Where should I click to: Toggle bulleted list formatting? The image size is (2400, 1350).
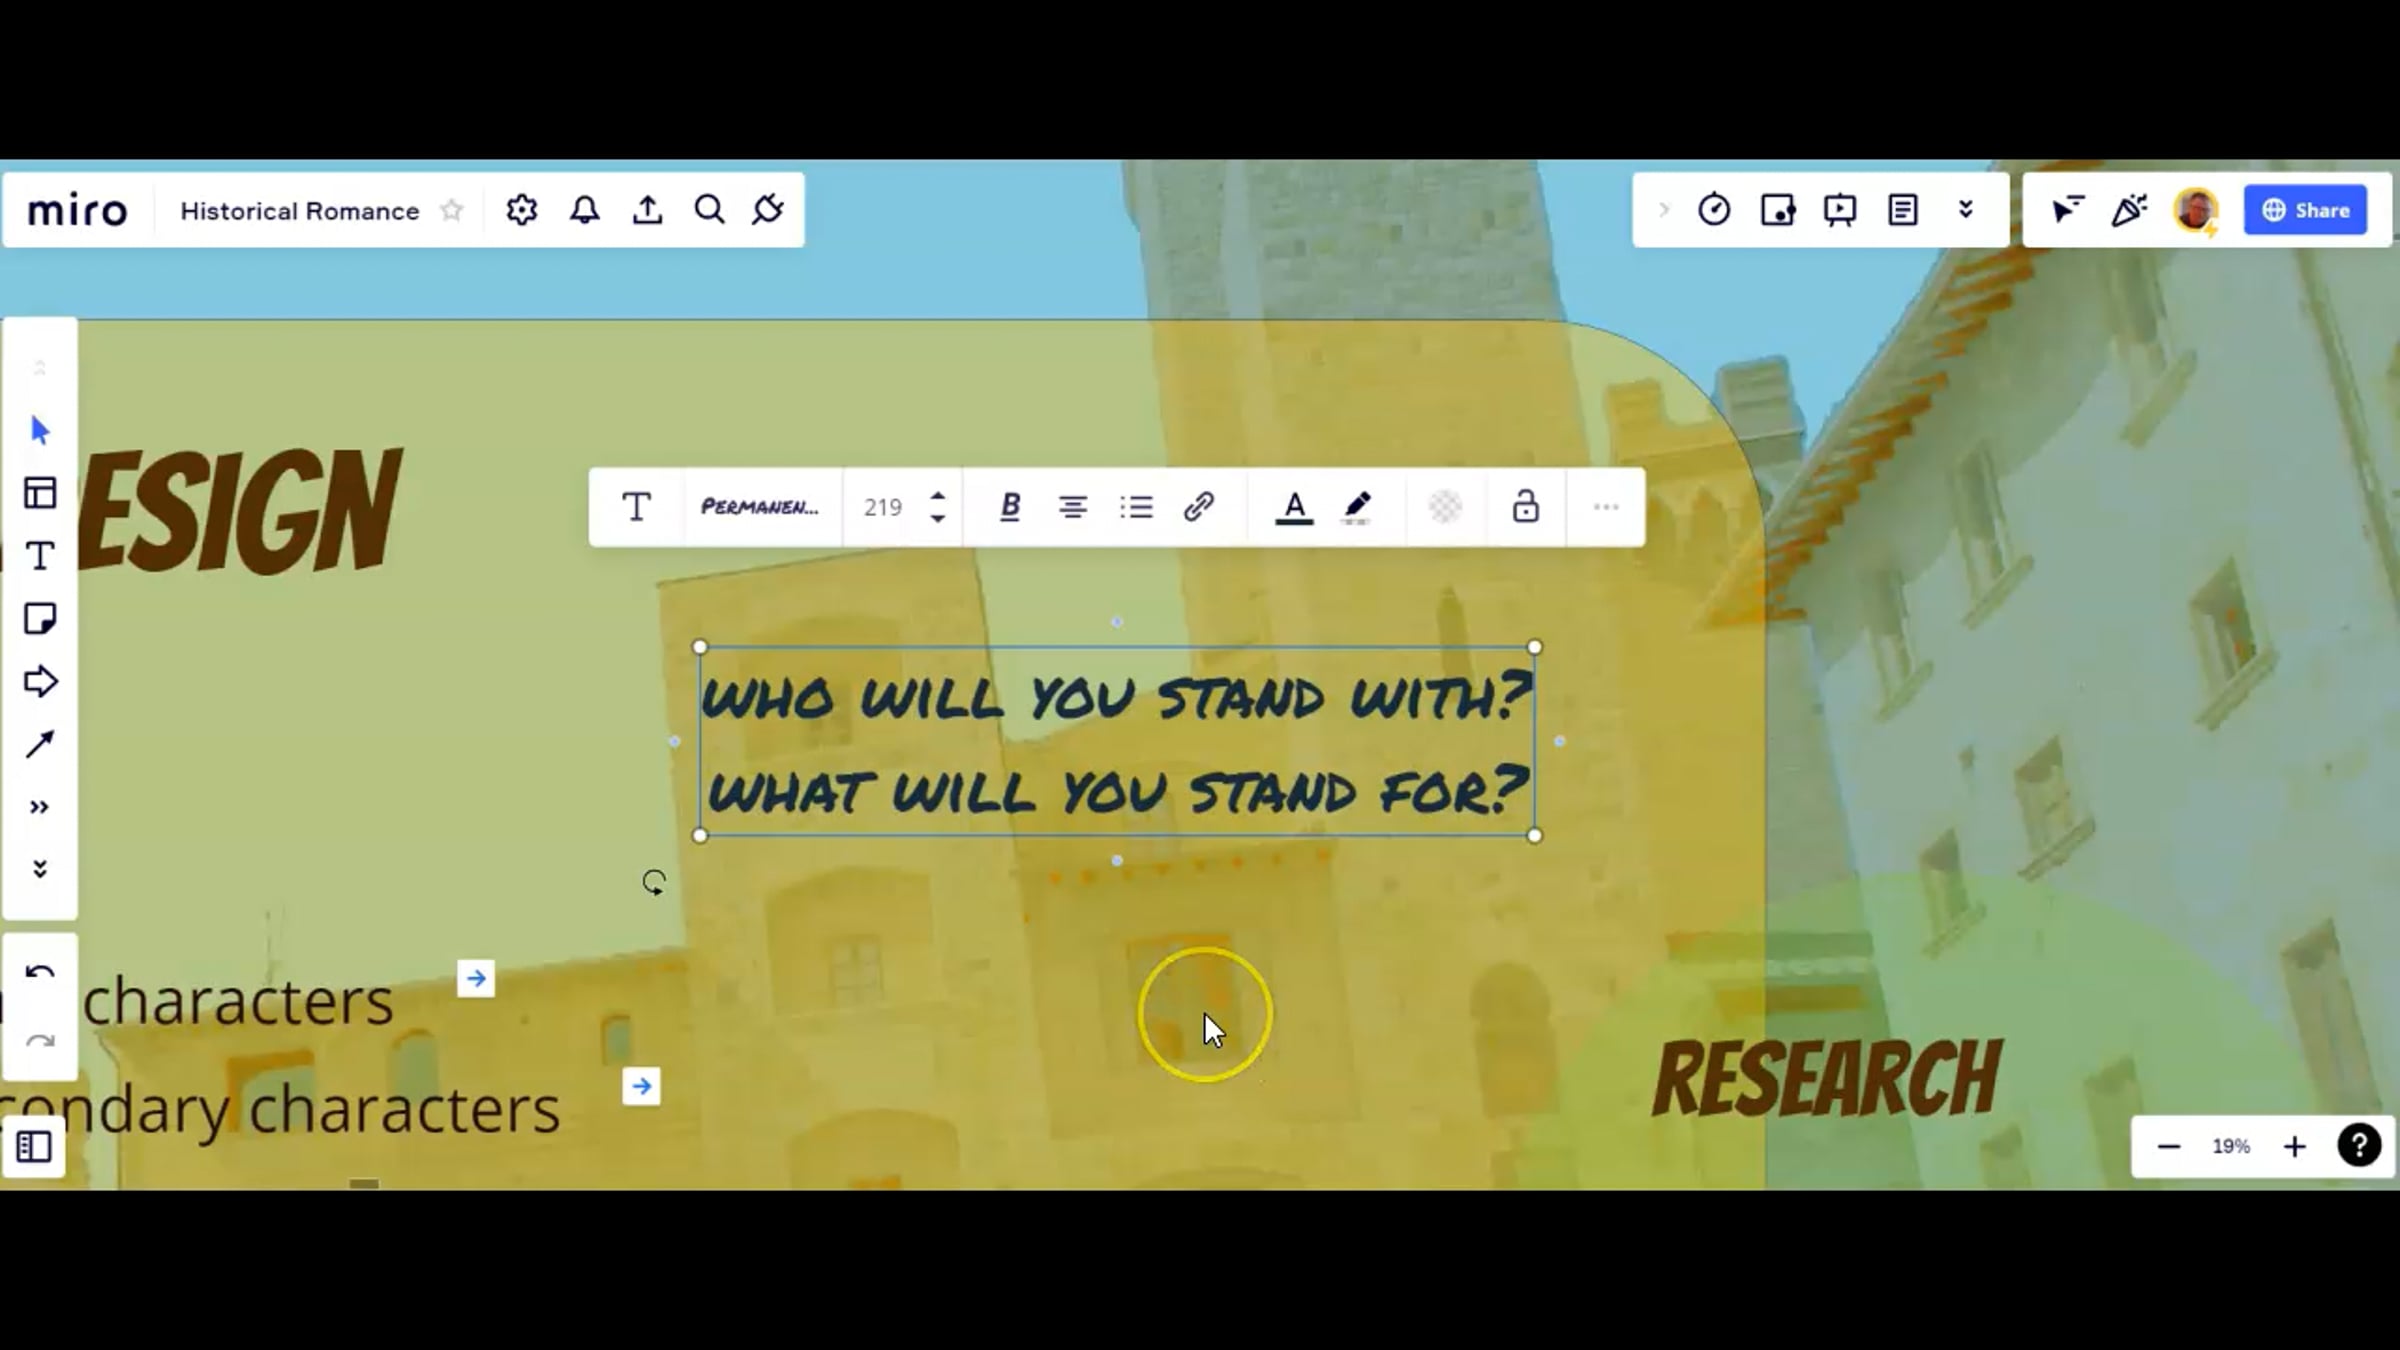point(1136,507)
